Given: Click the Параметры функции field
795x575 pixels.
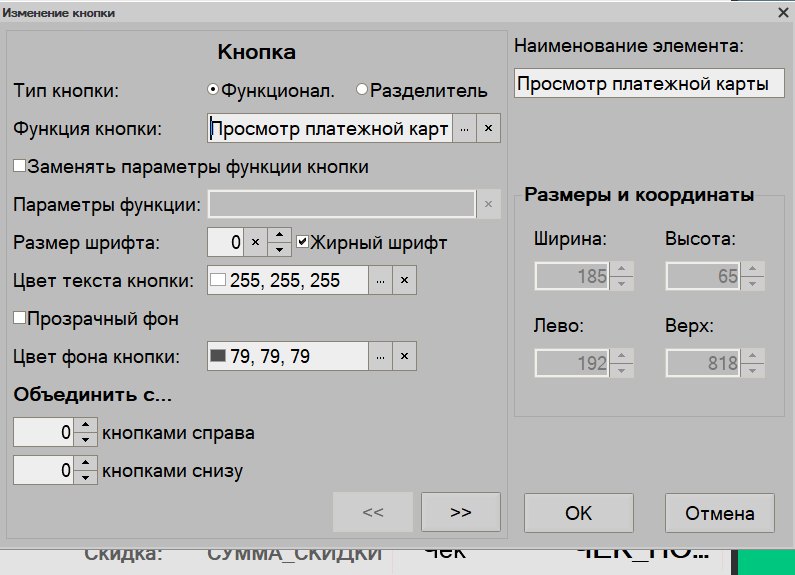Looking at the screenshot, I should pos(342,204).
